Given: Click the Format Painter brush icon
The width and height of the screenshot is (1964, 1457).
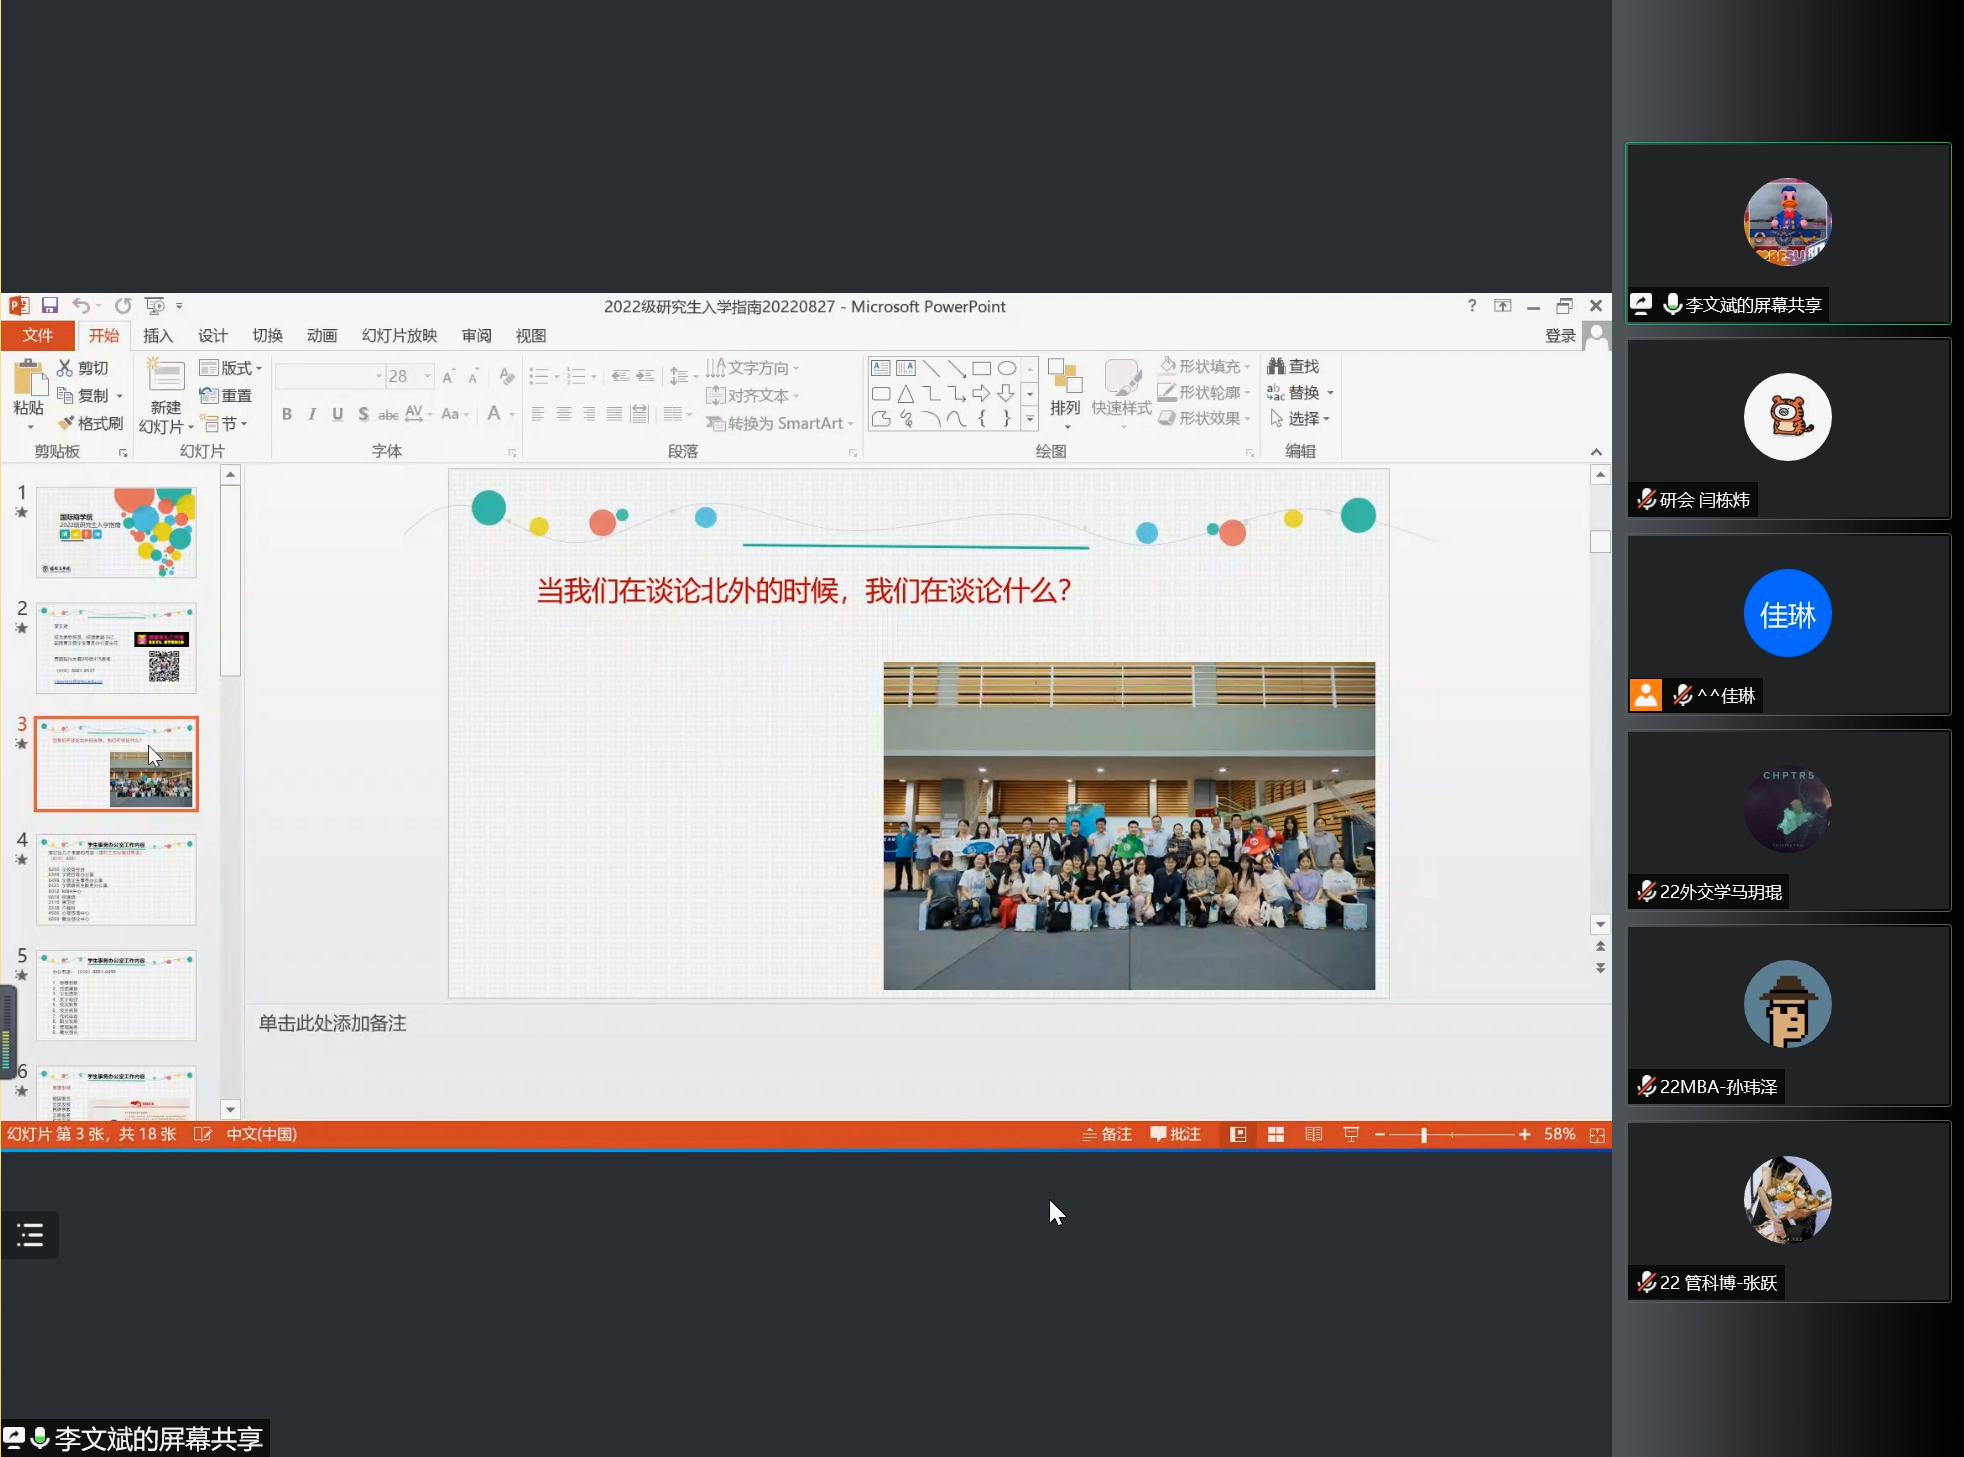Looking at the screenshot, I should click(x=67, y=423).
